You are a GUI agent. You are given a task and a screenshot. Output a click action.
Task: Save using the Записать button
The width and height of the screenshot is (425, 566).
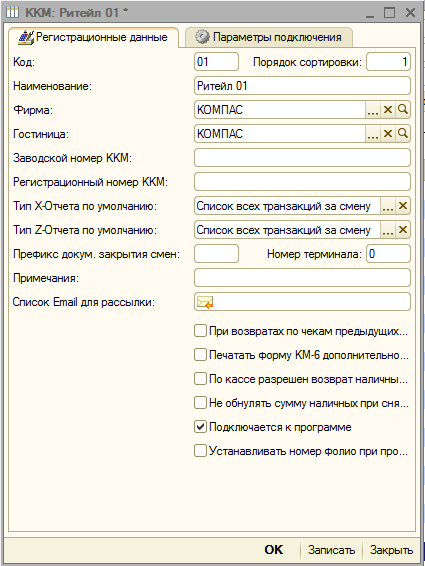point(331,550)
